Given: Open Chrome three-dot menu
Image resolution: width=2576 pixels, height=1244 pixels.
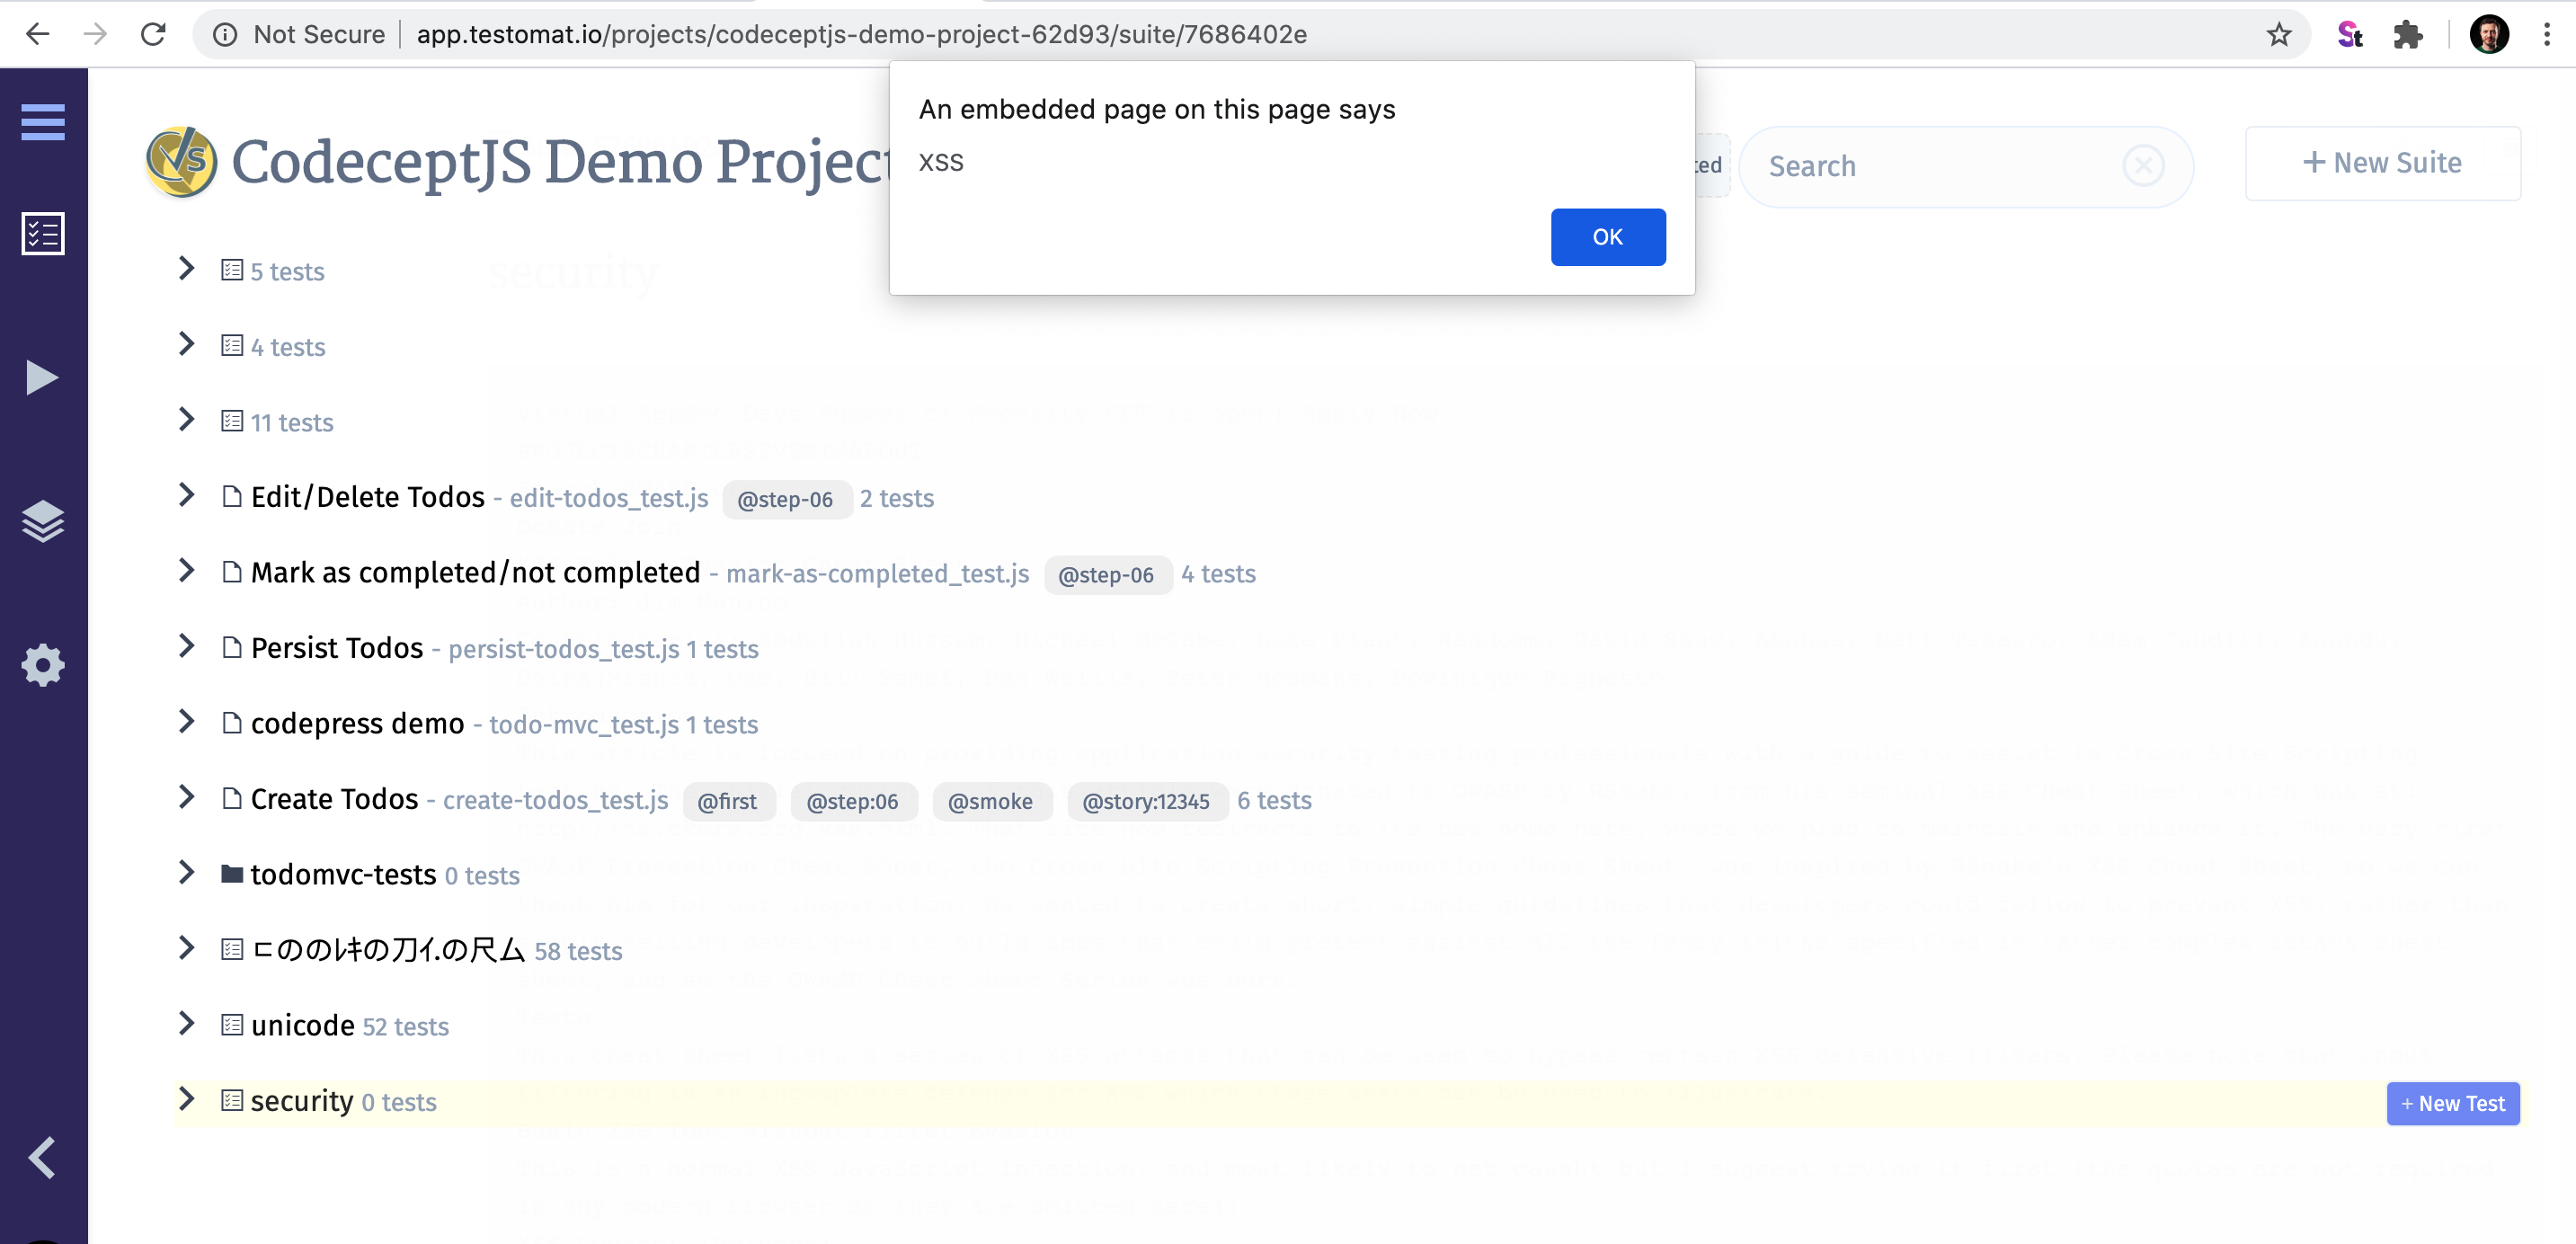Looking at the screenshot, I should [x=2546, y=34].
